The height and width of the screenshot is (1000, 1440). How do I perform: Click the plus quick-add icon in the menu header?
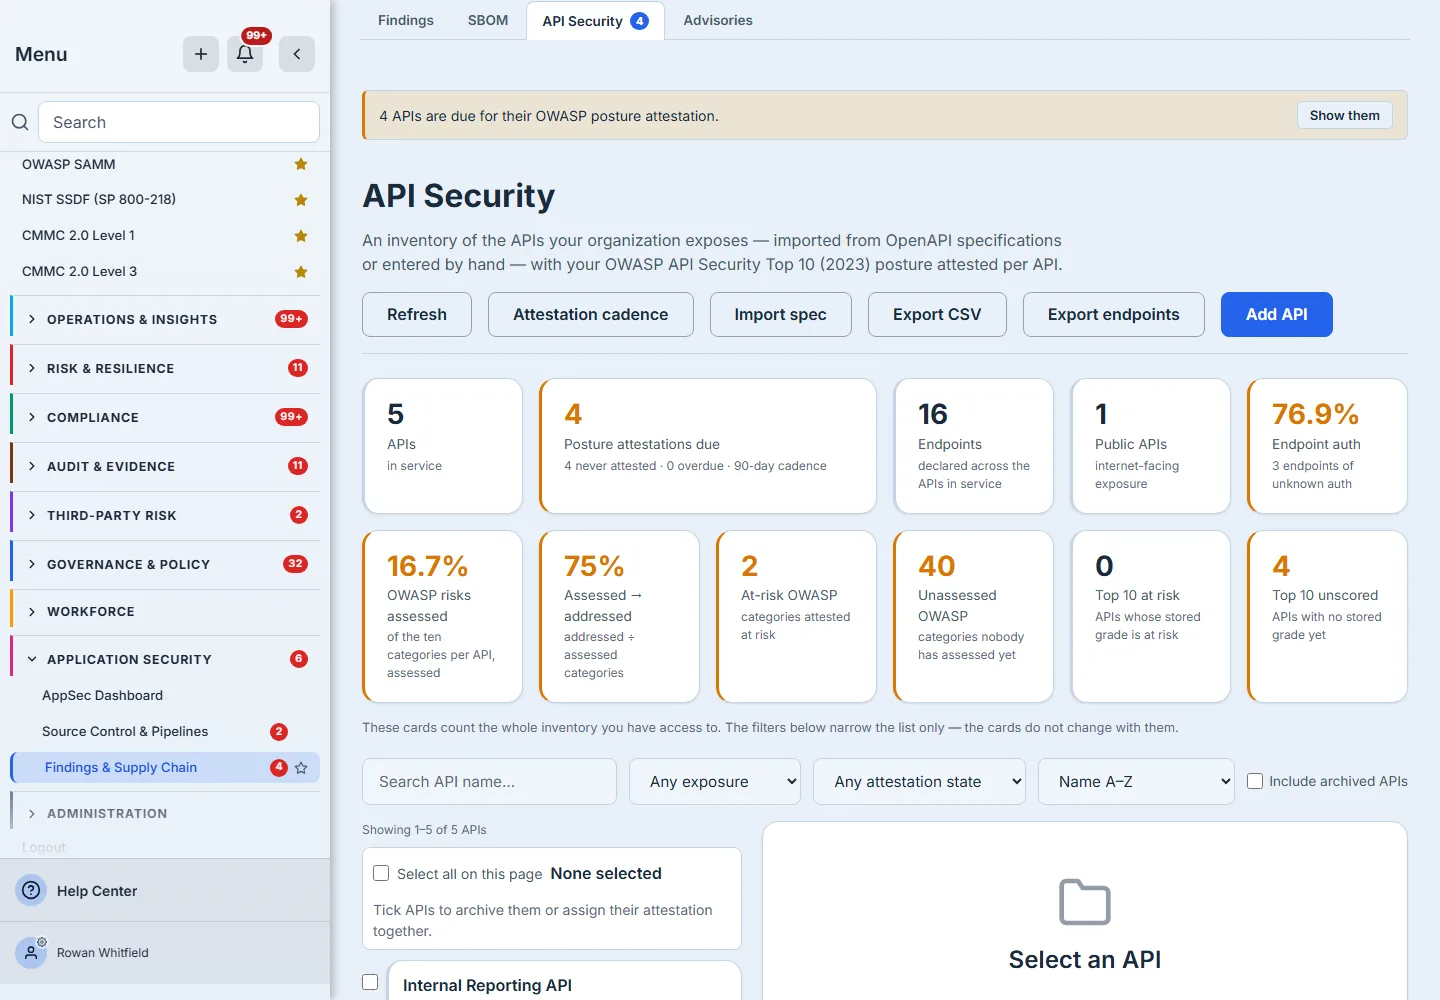click(x=201, y=54)
